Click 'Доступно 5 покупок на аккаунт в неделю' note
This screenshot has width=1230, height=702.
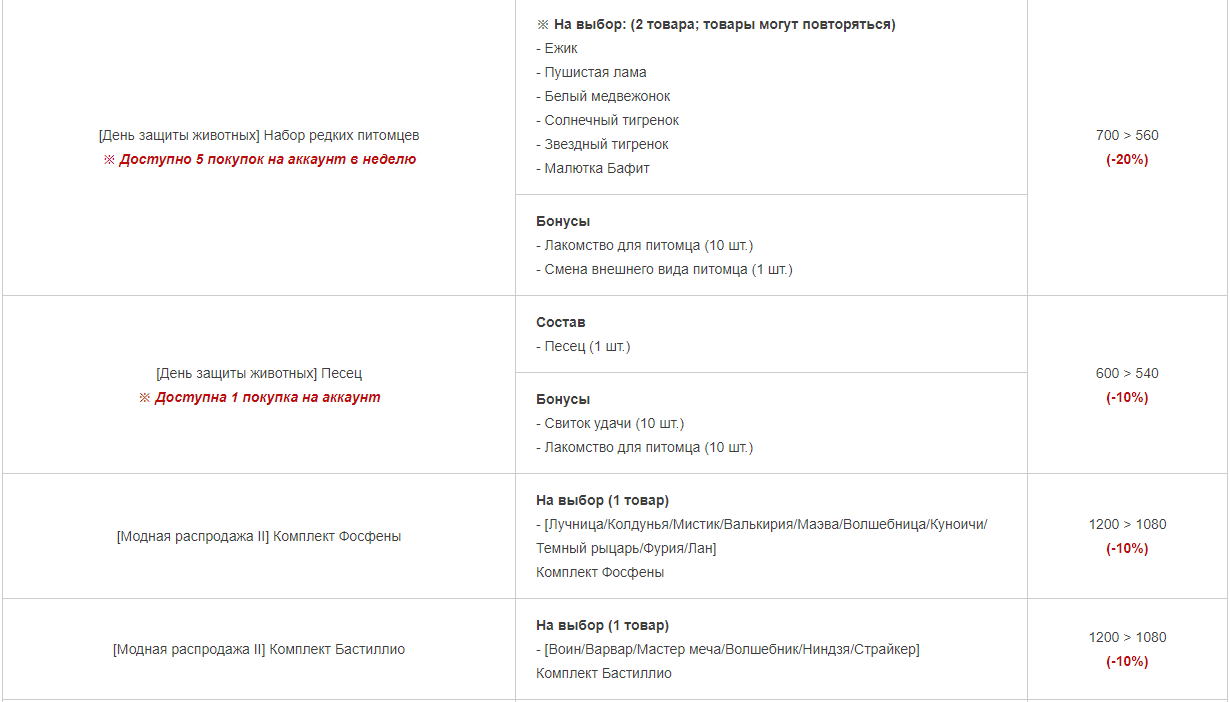(x=260, y=159)
